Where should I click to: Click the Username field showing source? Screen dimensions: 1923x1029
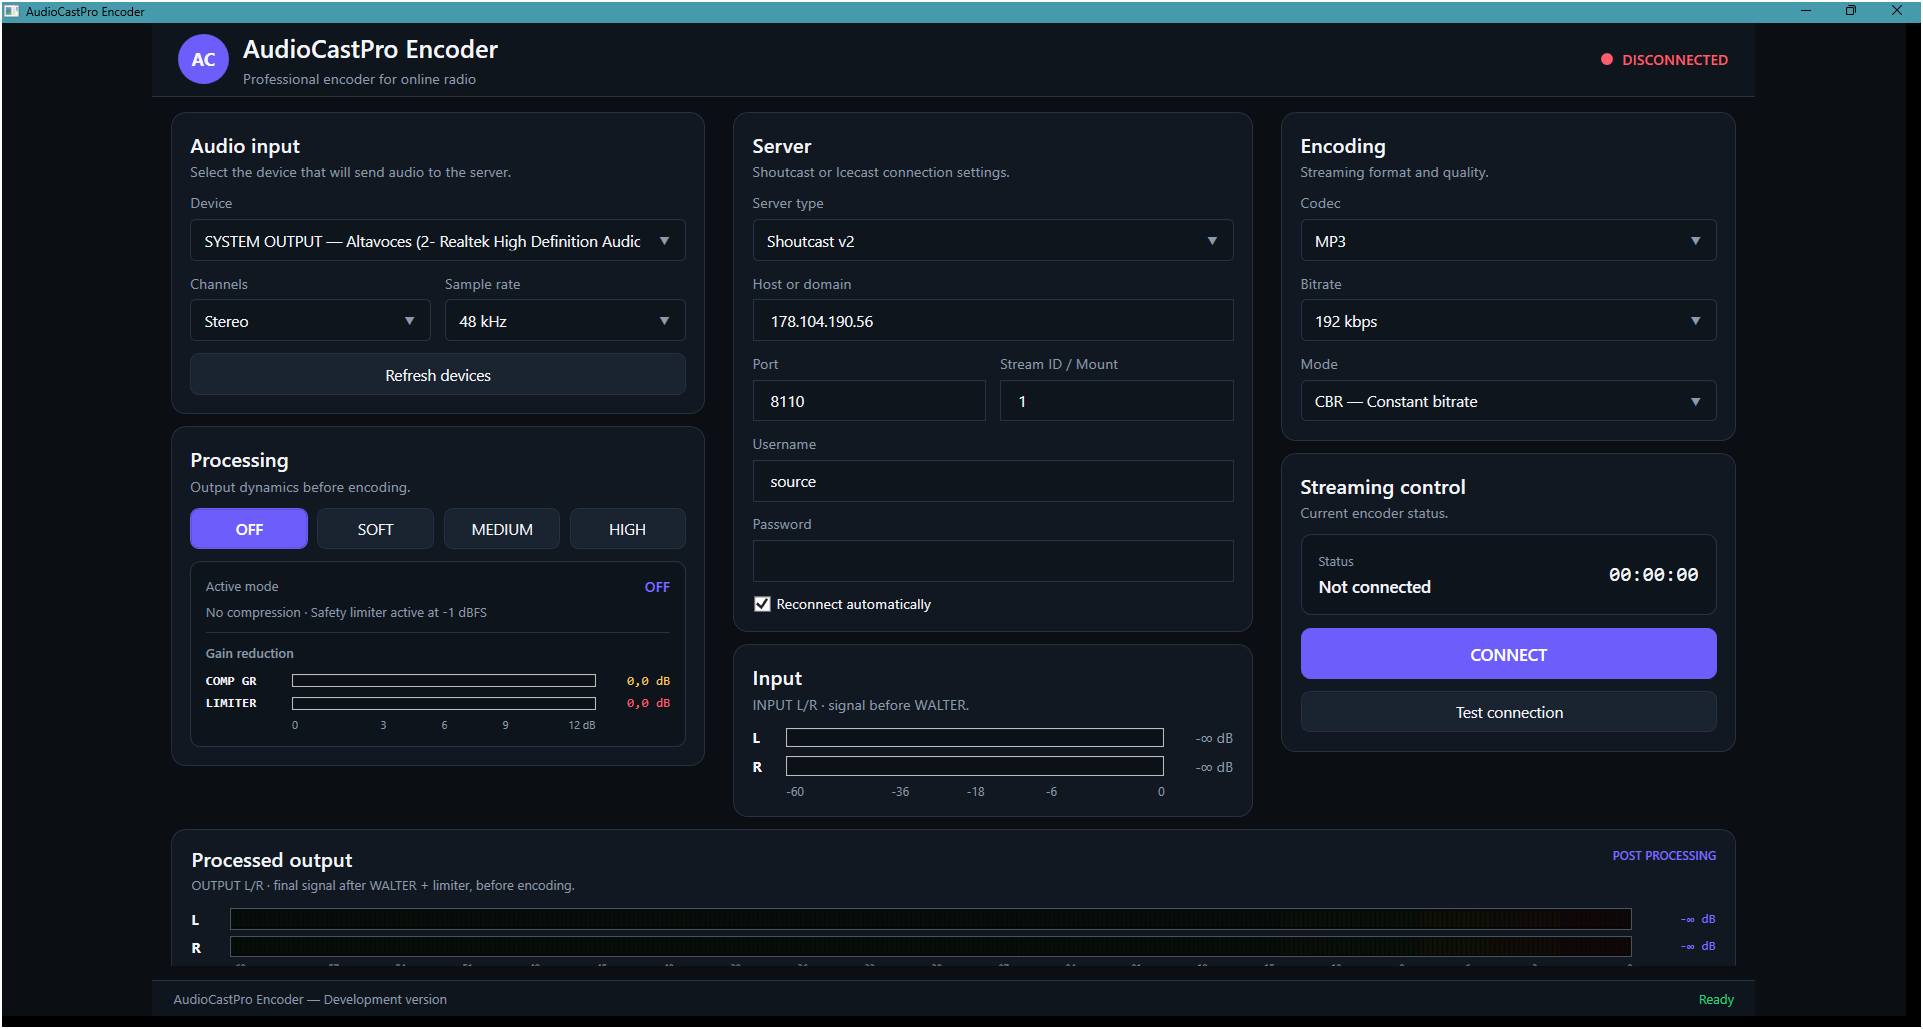click(x=993, y=481)
